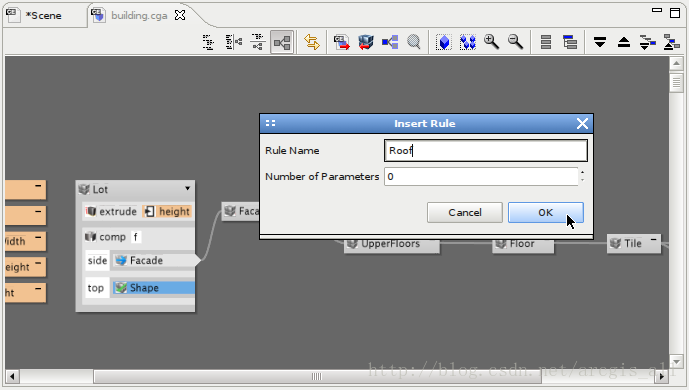Click the height parameter of extrude

167,212
